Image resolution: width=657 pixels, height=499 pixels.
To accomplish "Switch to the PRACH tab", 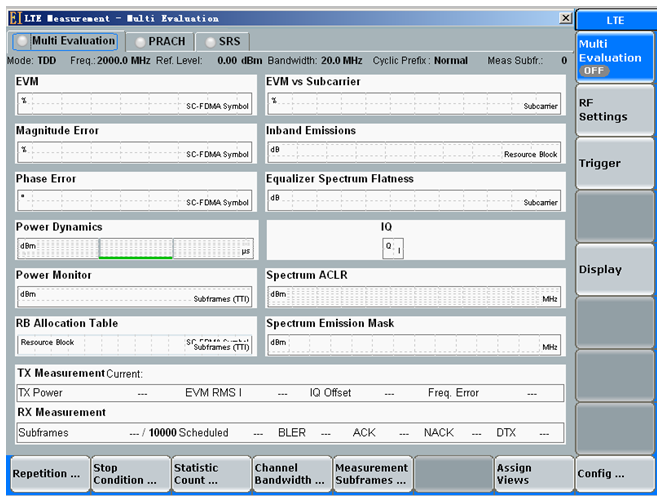I will (x=157, y=41).
